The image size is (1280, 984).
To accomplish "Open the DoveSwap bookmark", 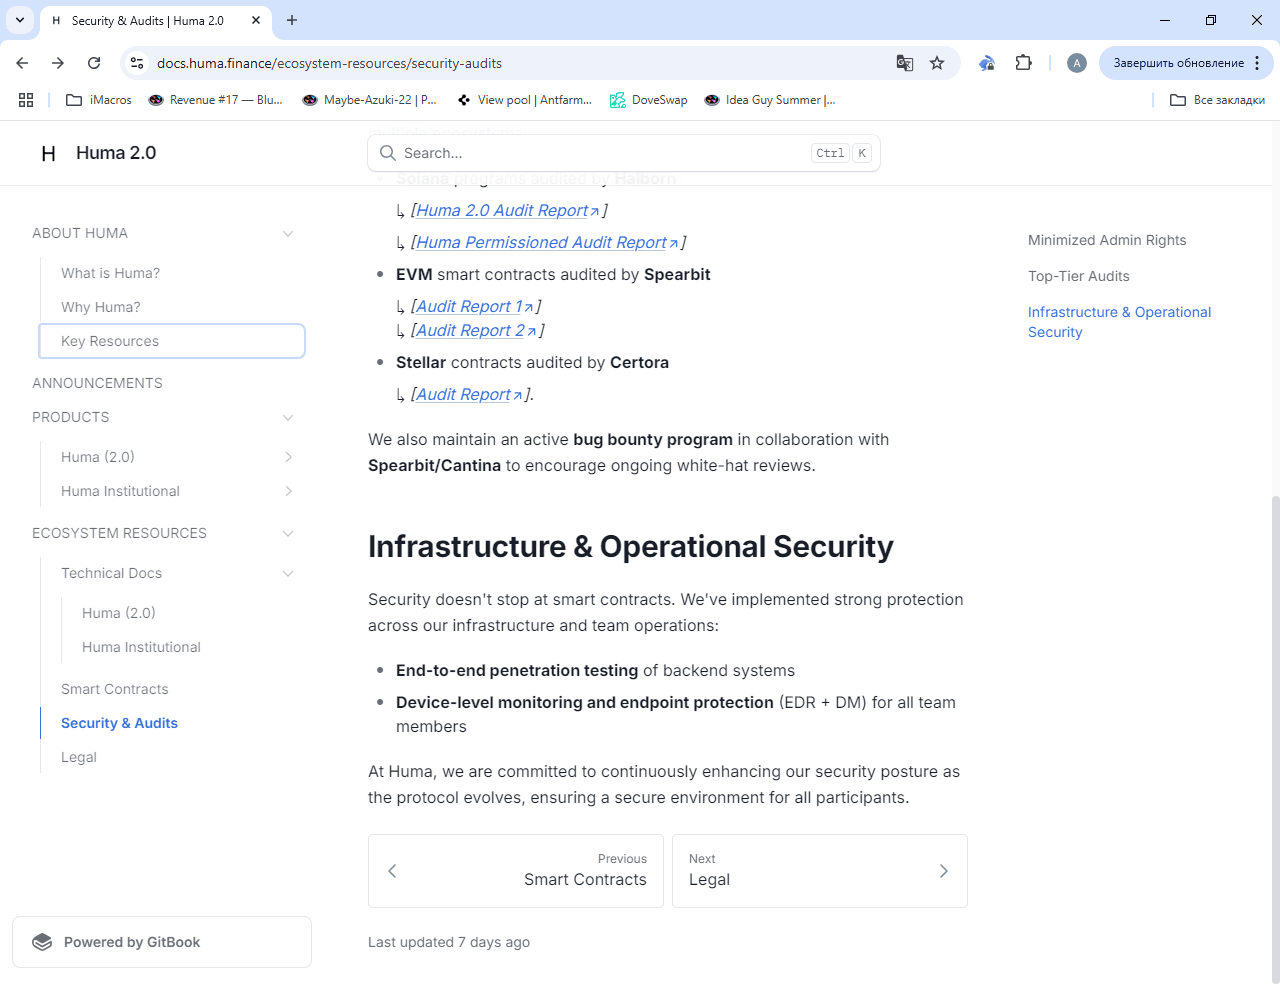I will pos(649,100).
